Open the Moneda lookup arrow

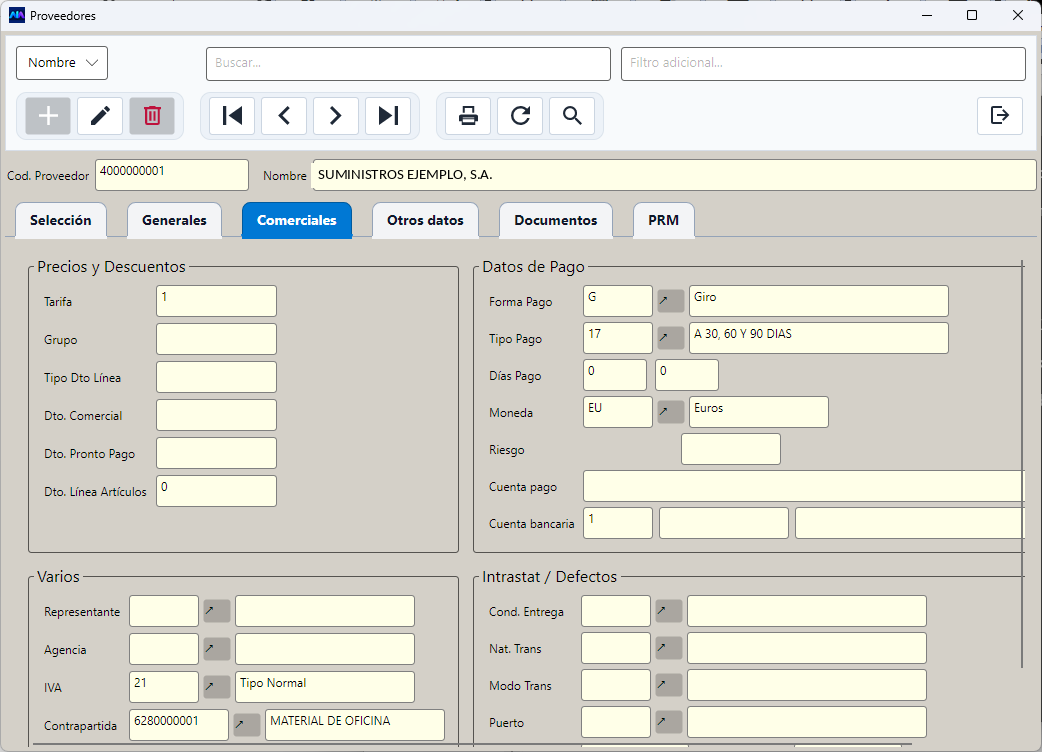[671, 412]
